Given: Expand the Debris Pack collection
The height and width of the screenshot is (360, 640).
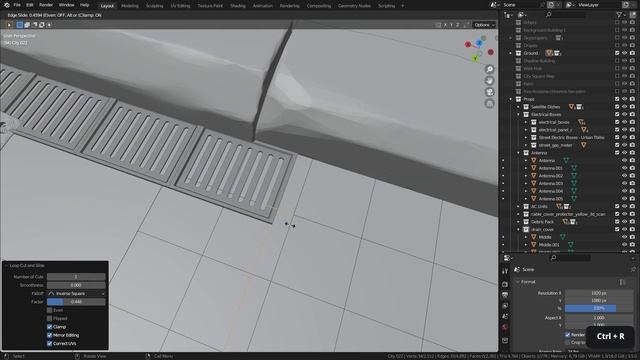Looking at the screenshot, I should click(x=518, y=222).
